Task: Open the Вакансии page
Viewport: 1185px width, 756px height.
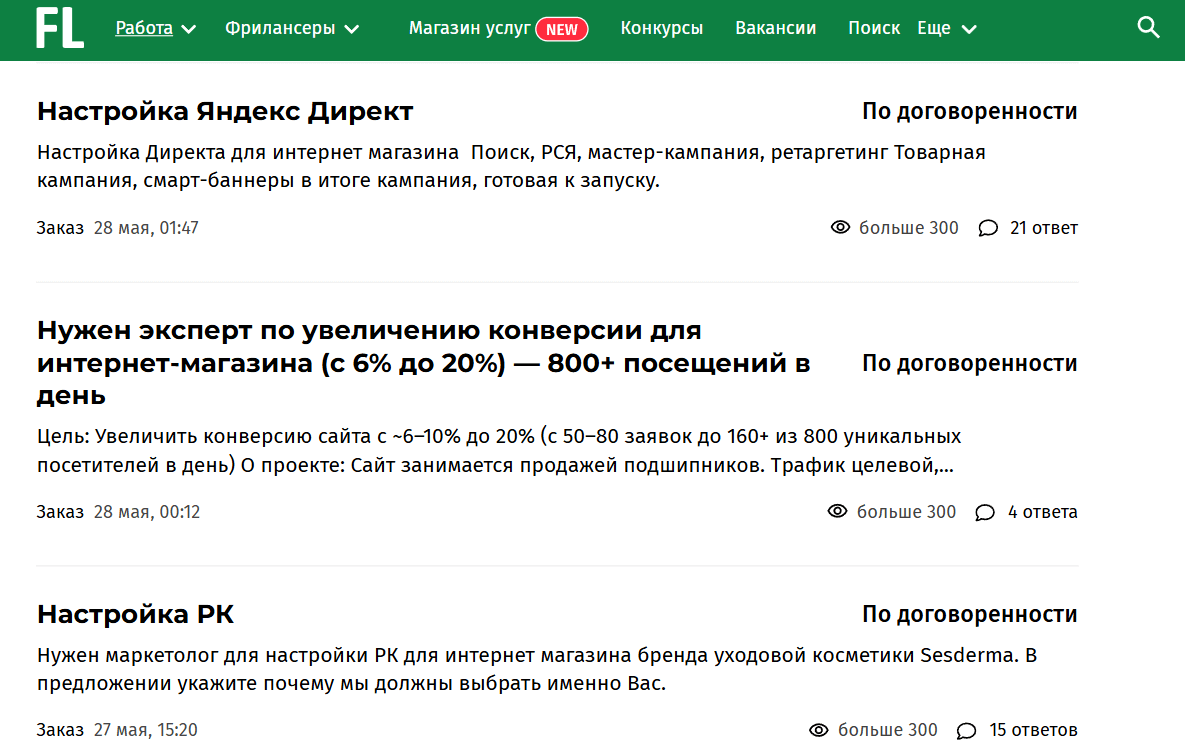Action: [x=775, y=28]
